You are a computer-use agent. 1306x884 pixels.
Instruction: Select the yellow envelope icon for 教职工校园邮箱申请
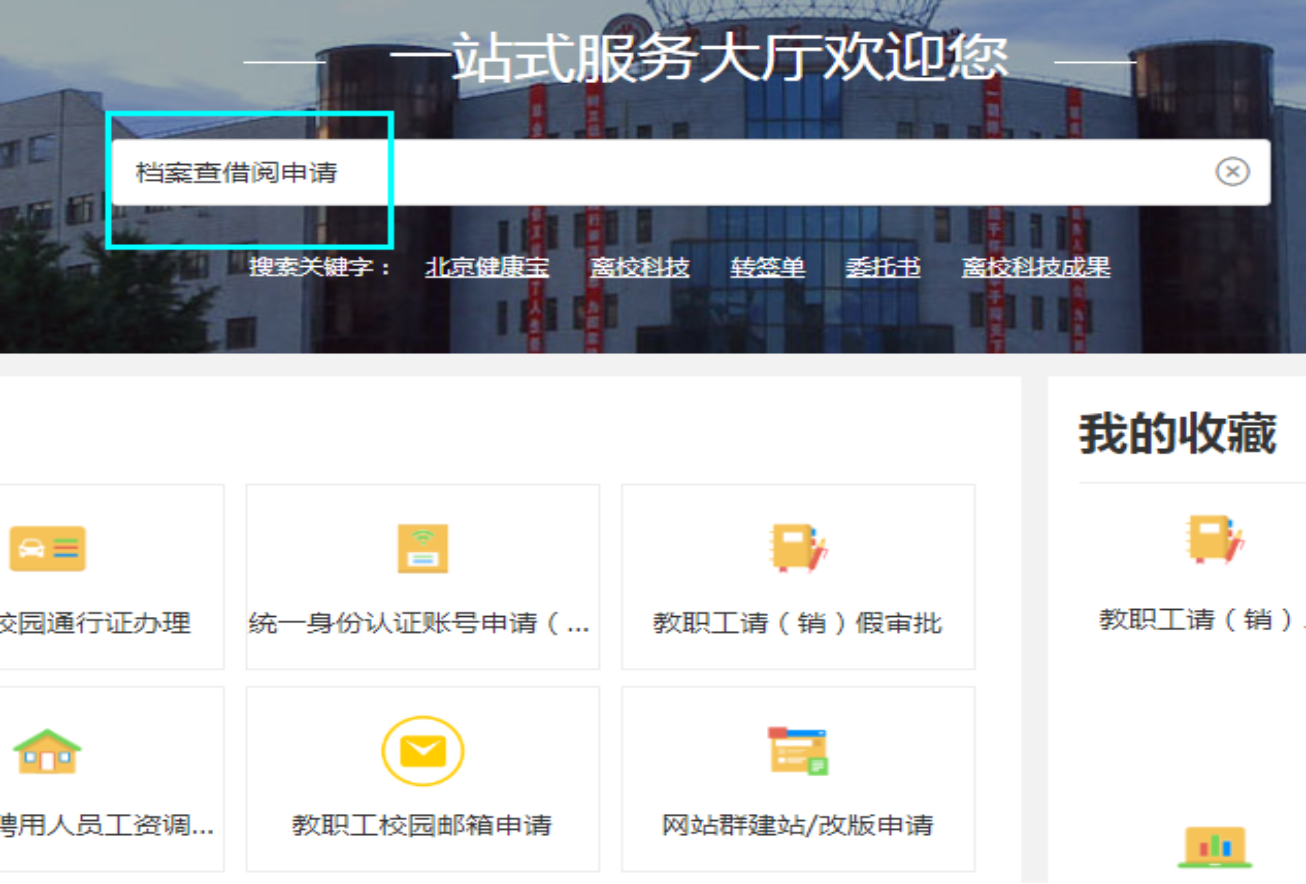point(422,751)
